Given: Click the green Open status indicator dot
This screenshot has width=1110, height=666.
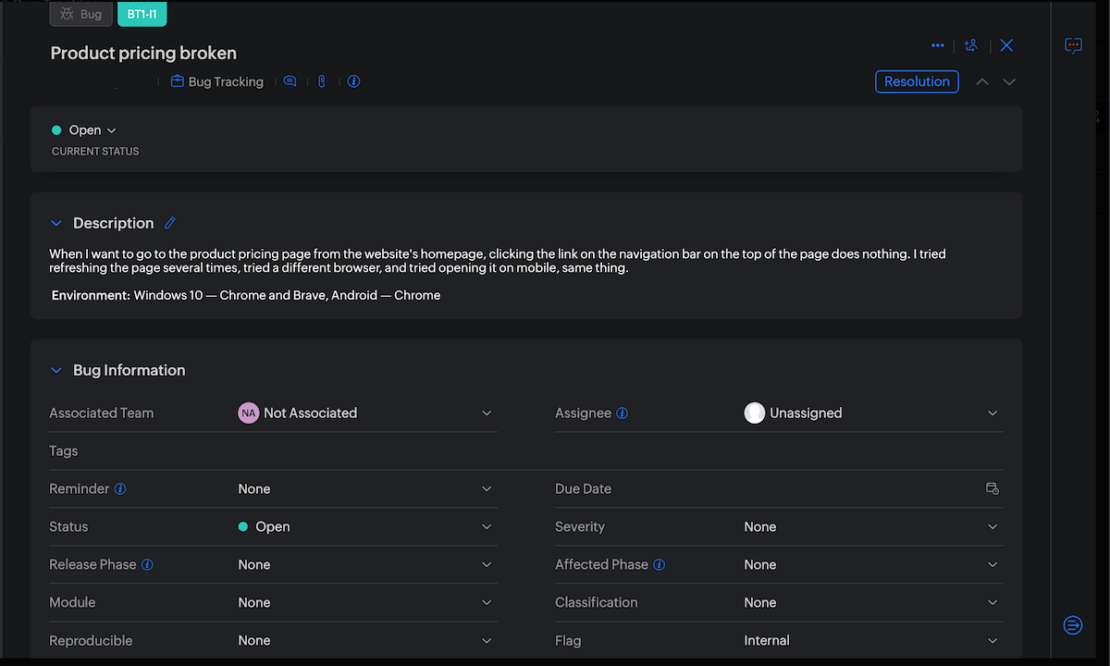Looking at the screenshot, I should coord(57,130).
